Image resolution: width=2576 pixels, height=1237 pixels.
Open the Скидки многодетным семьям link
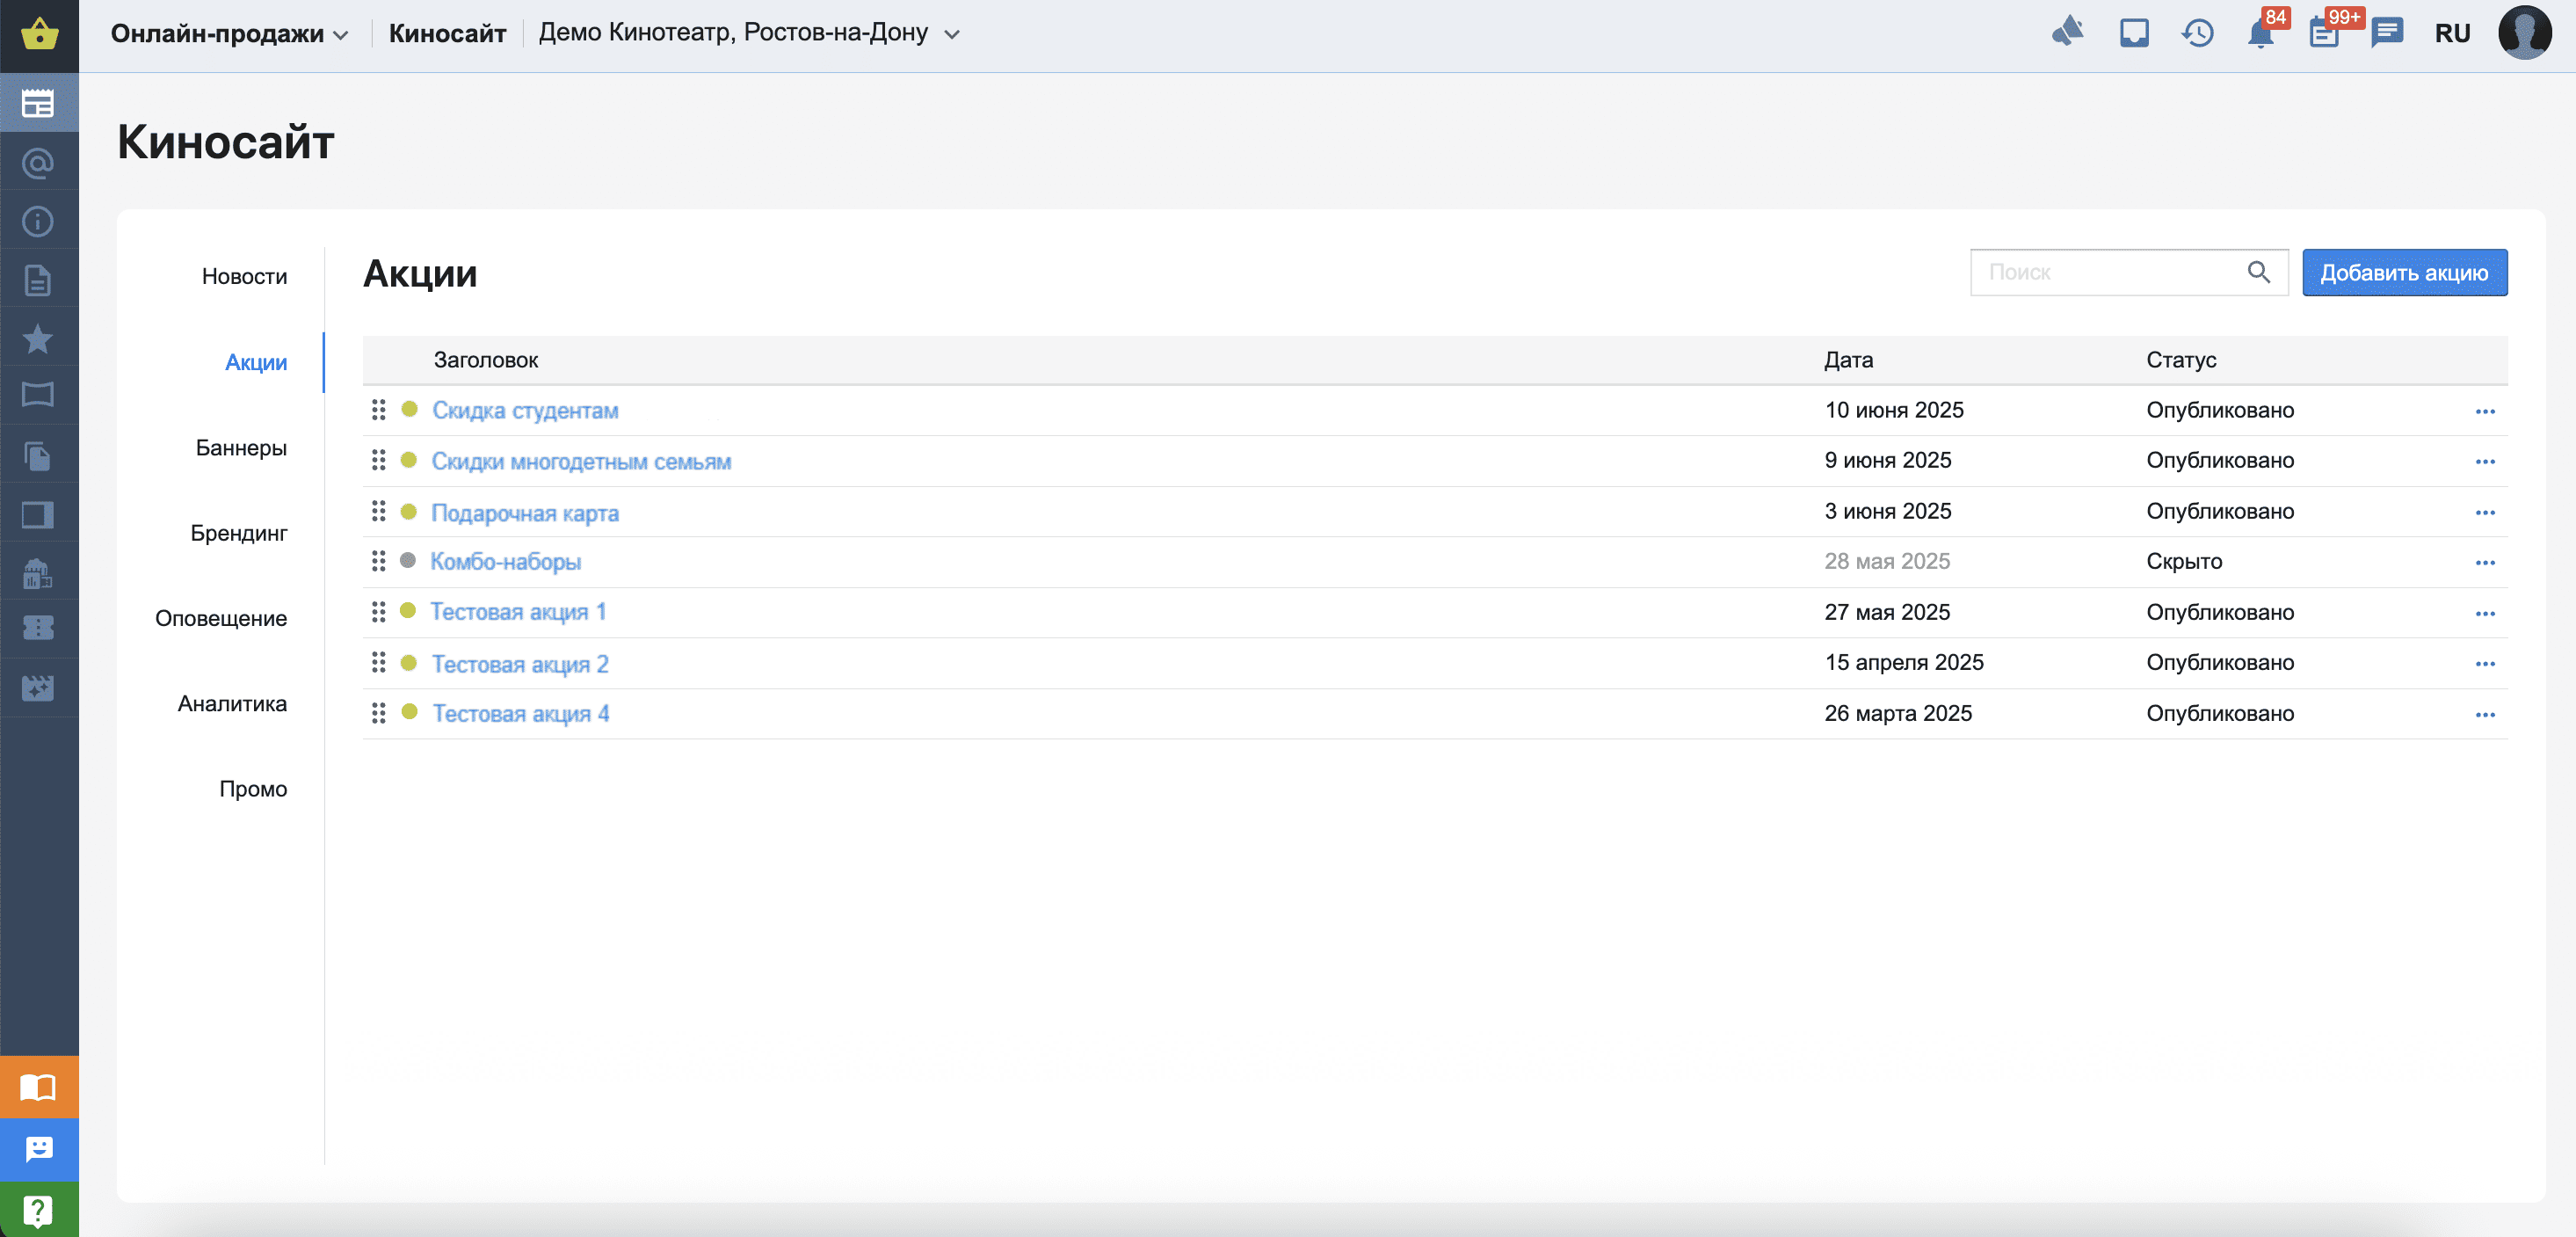(x=581, y=461)
